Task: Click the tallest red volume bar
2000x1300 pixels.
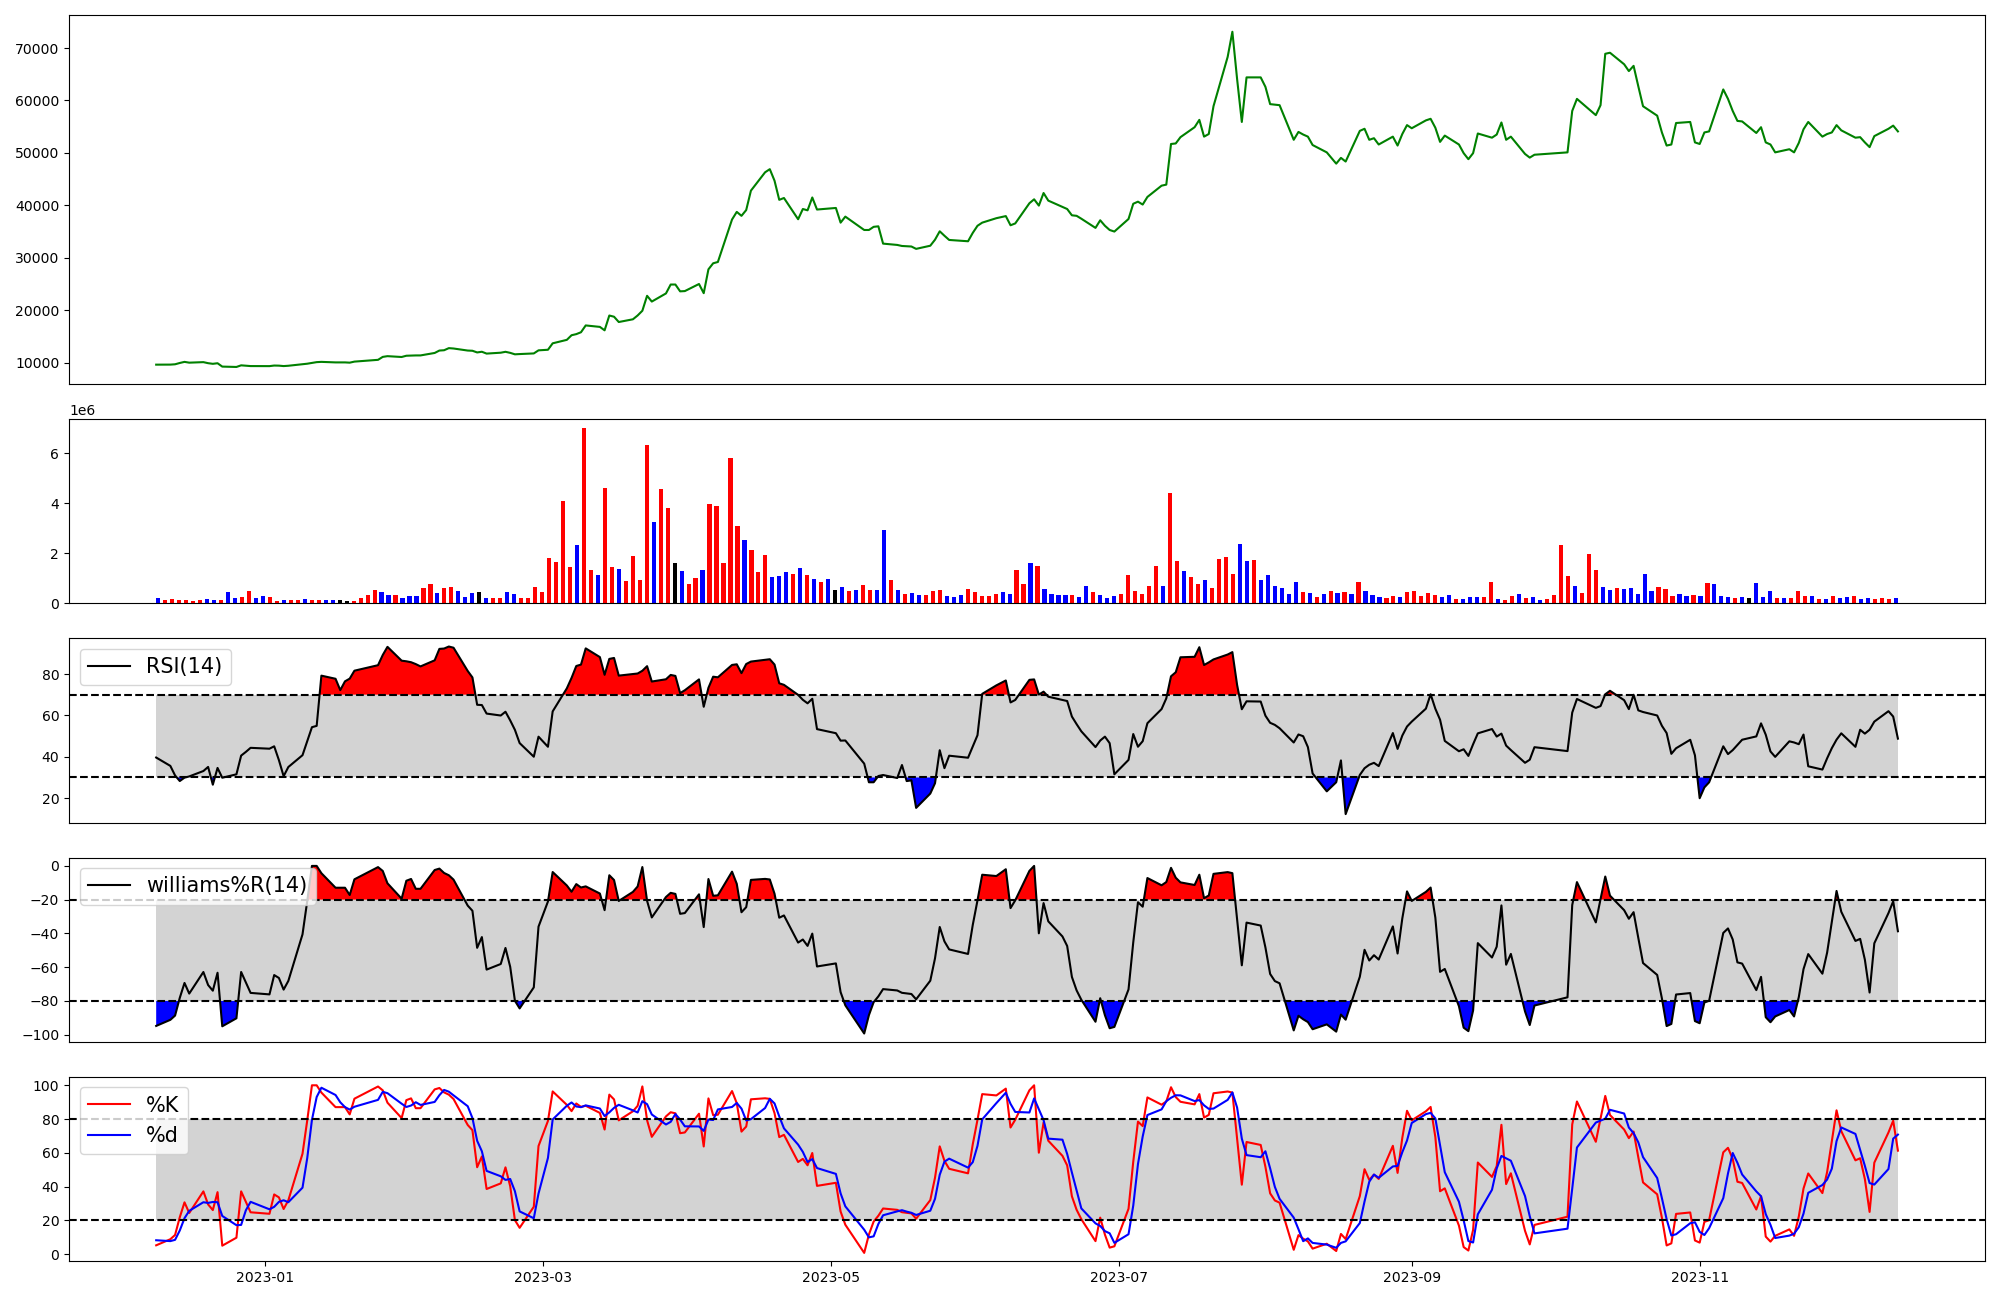Action: [x=584, y=515]
